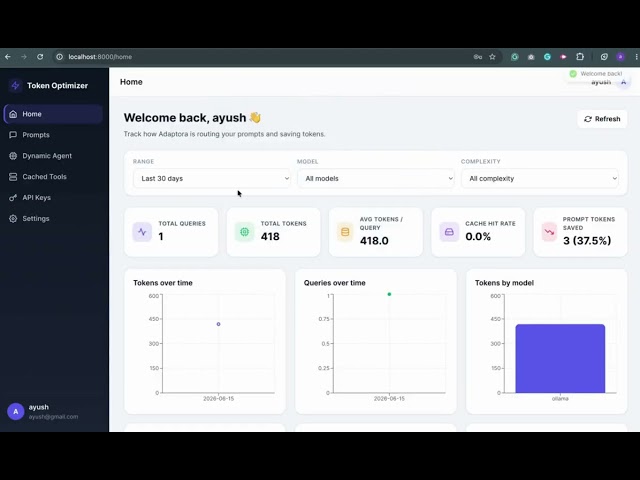
Task: Bookmark this page with the star icon
Action: coord(493,57)
